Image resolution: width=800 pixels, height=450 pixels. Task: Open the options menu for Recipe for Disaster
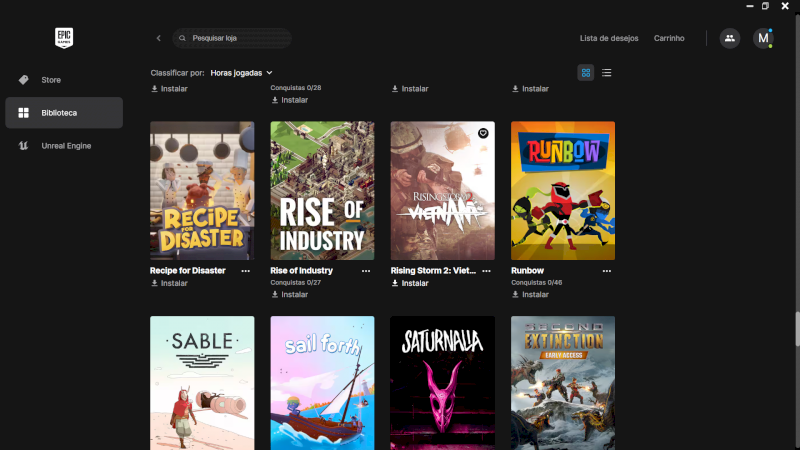click(245, 271)
